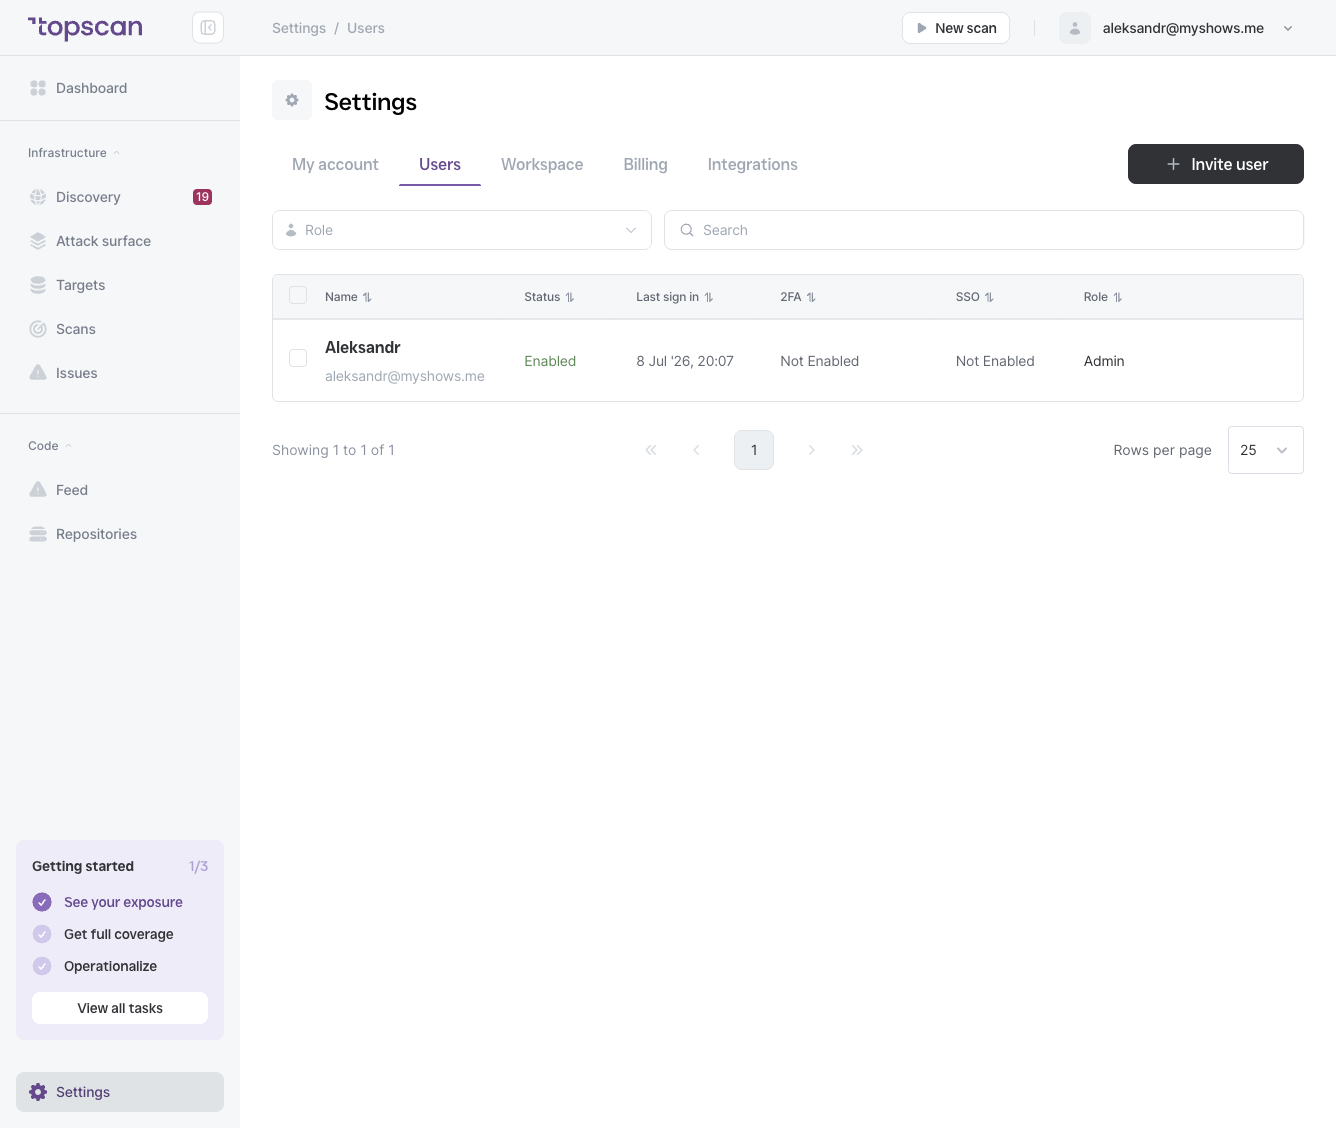Toggle See your exposure task checkmark
This screenshot has height=1128, width=1336.
(x=42, y=902)
